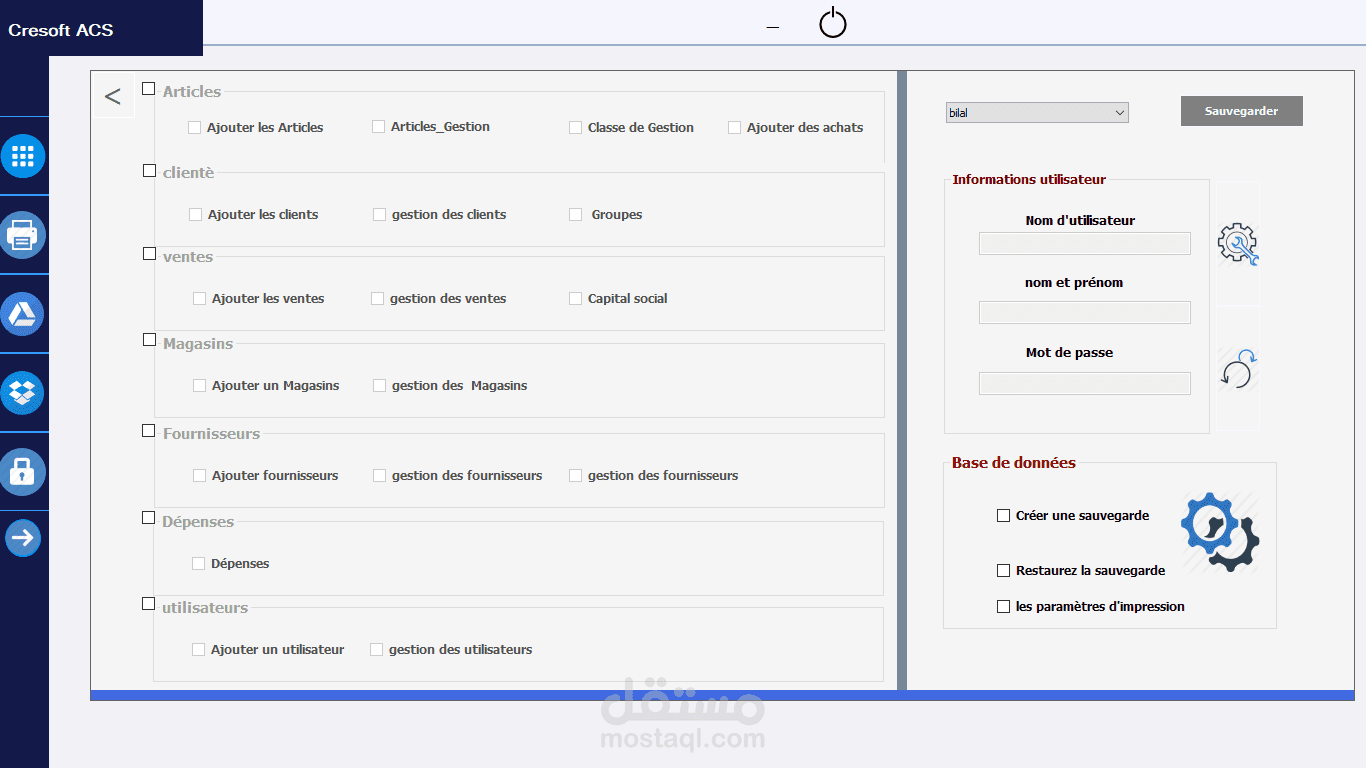
Task: Check the Fournisseurs group checkbox
Action: coord(149,431)
